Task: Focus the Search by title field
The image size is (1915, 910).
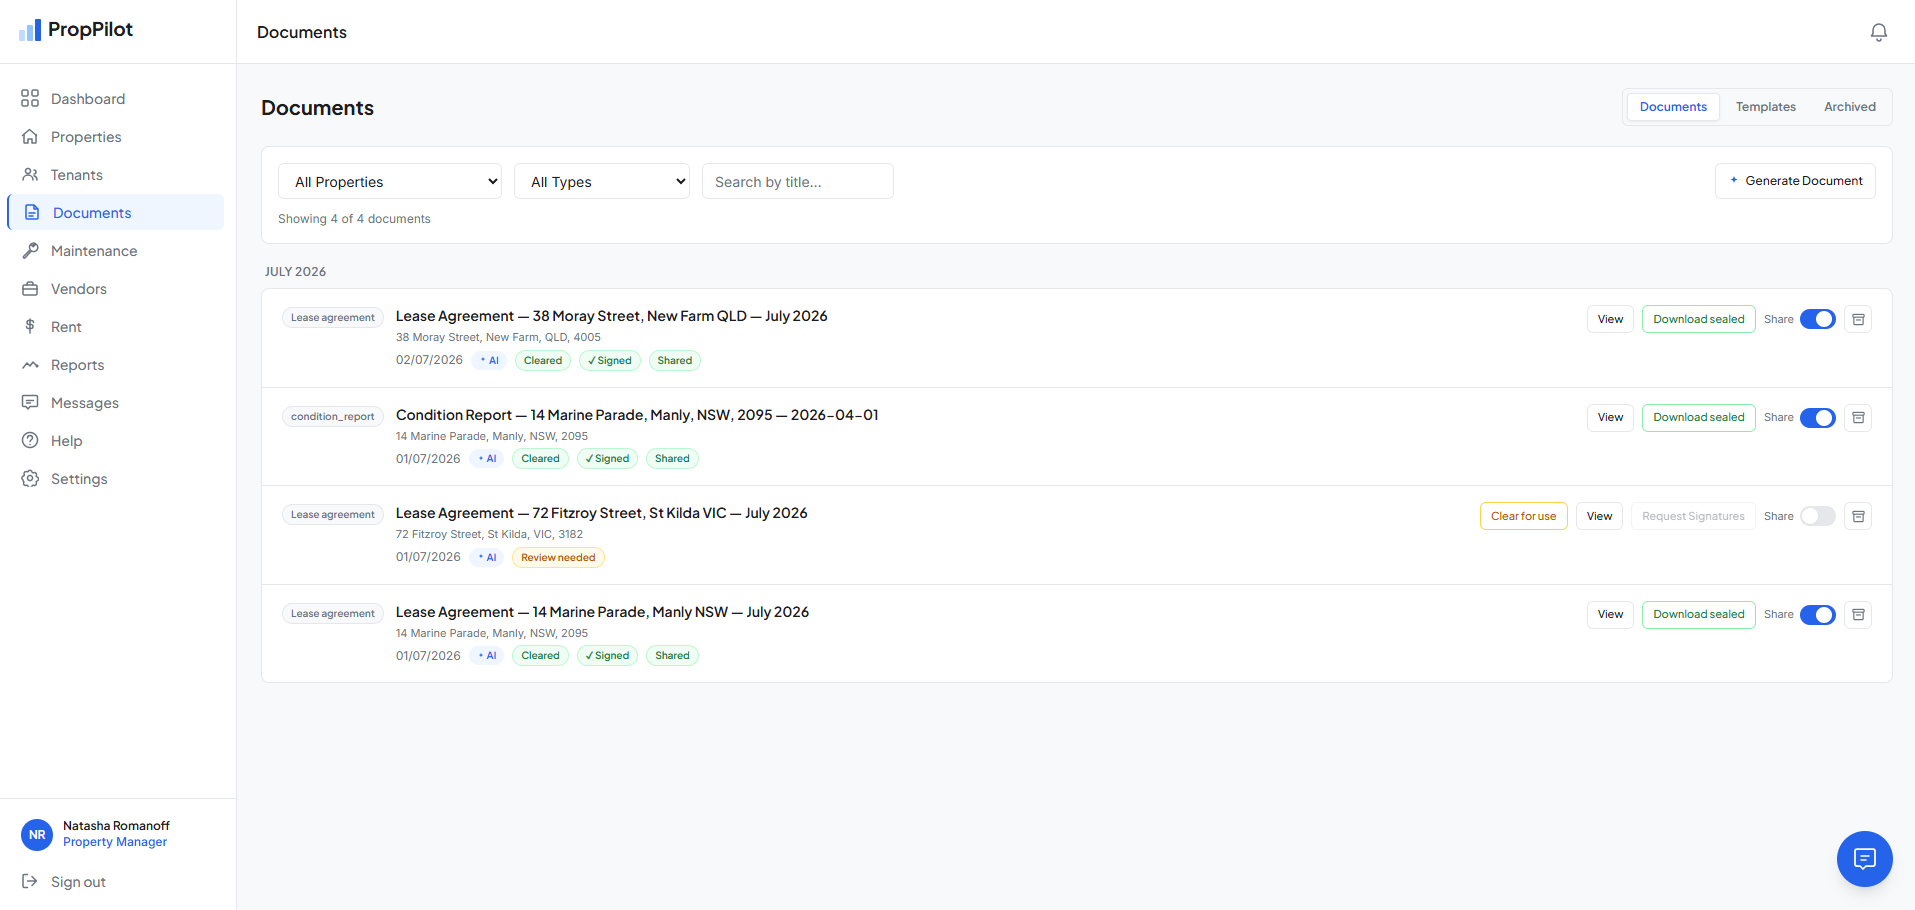Action: pos(797,181)
